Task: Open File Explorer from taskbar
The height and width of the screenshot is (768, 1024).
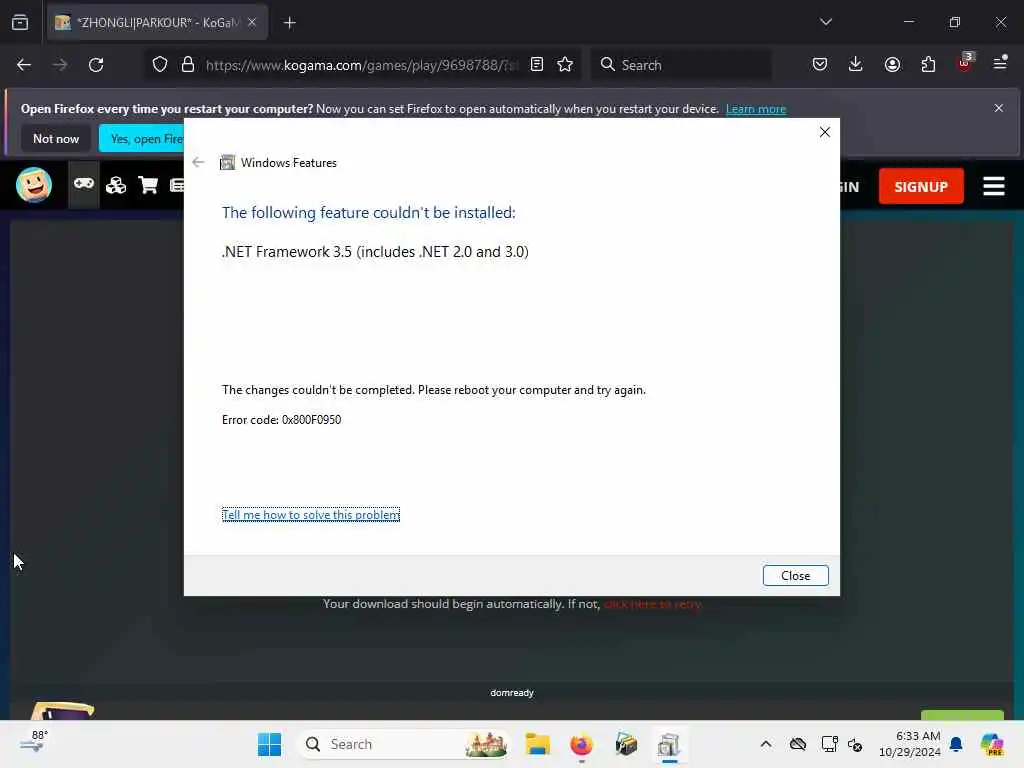Action: (537, 744)
